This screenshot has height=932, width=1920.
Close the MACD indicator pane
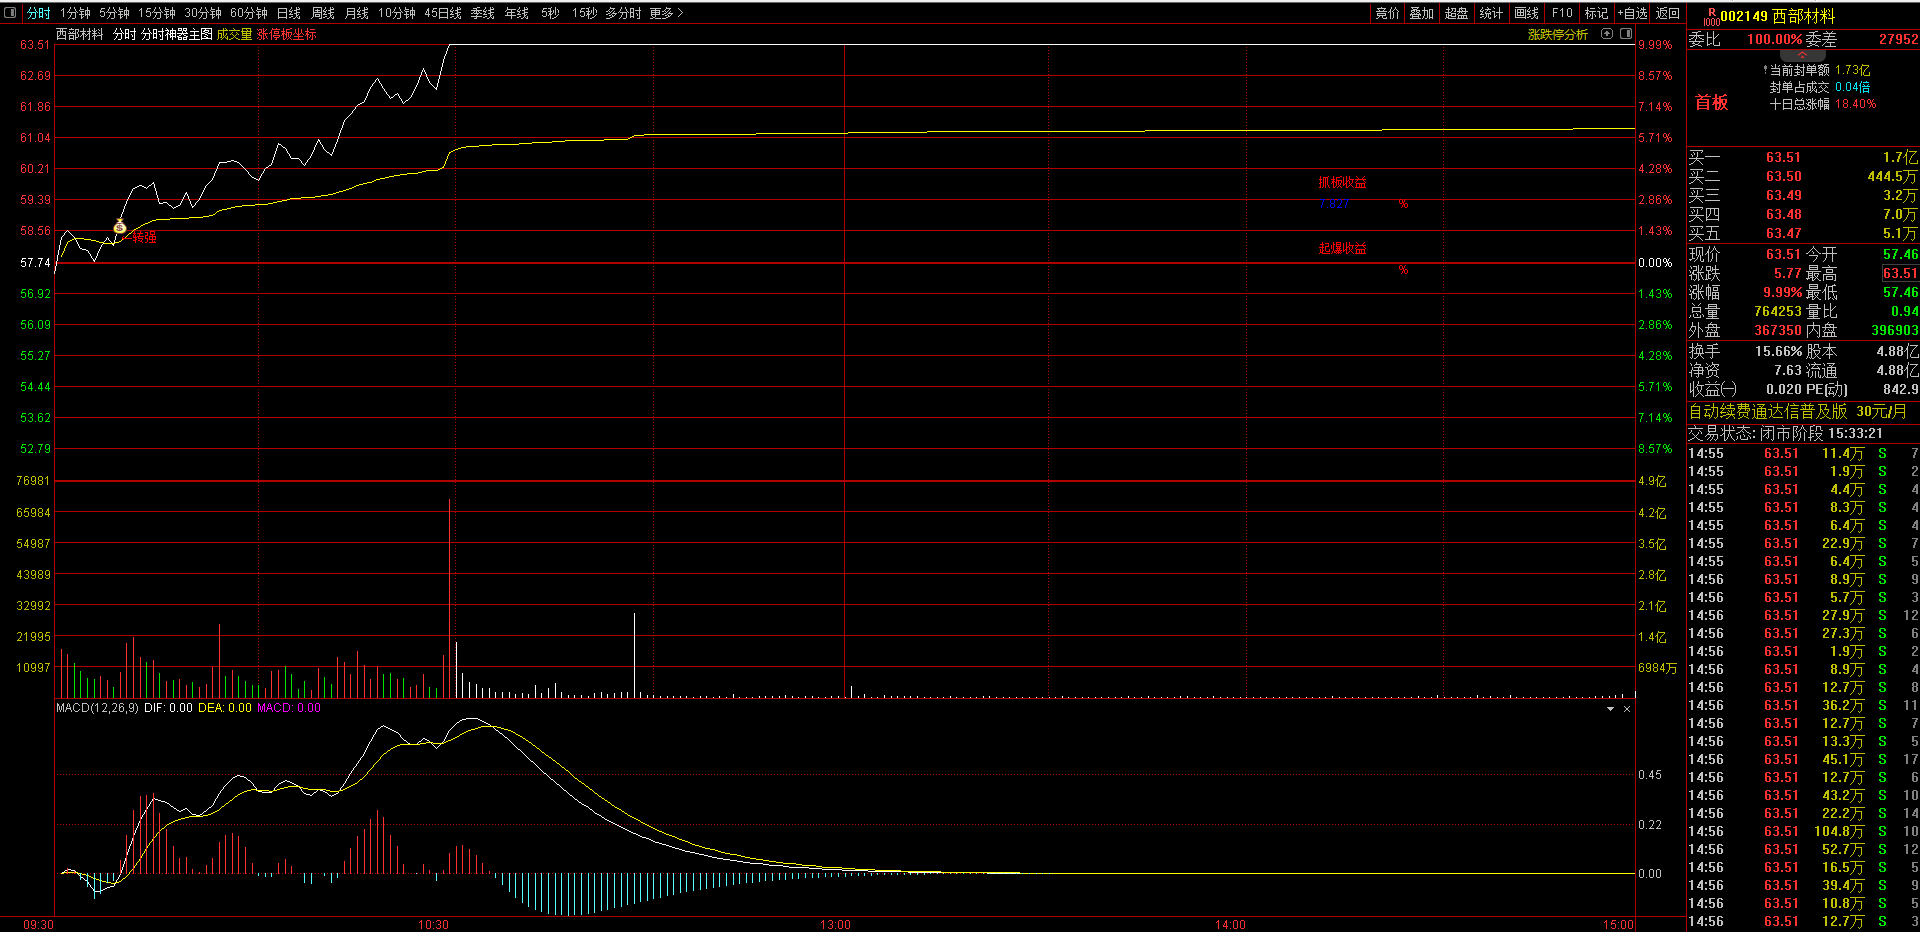point(1627,709)
